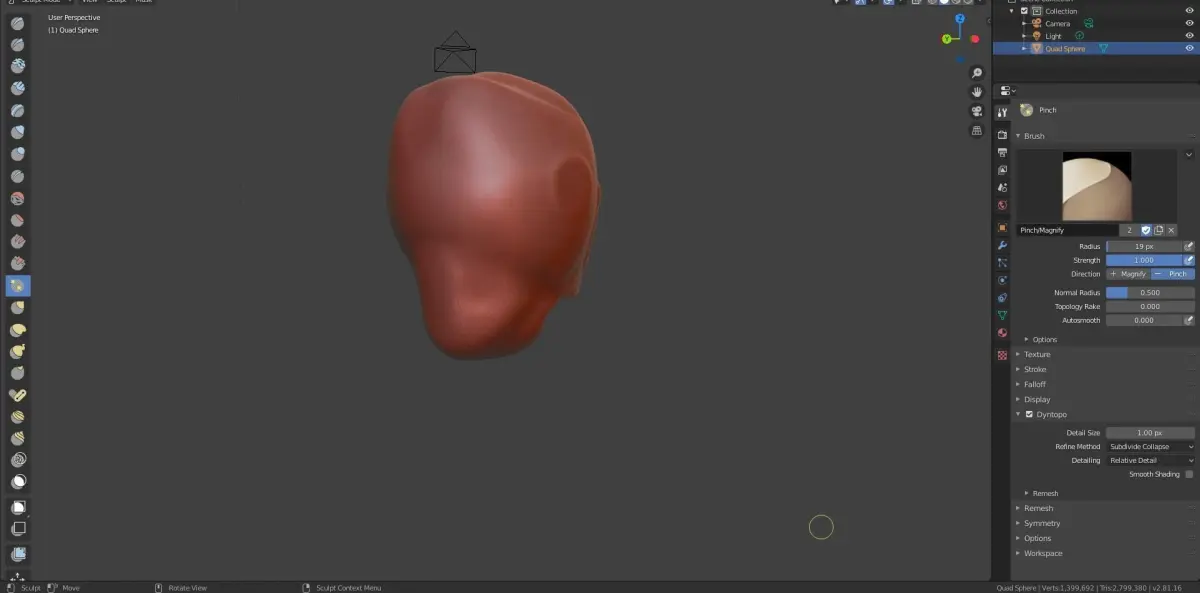Adjust the Strength slider
Image resolution: width=1200 pixels, height=593 pixels.
(1144, 260)
